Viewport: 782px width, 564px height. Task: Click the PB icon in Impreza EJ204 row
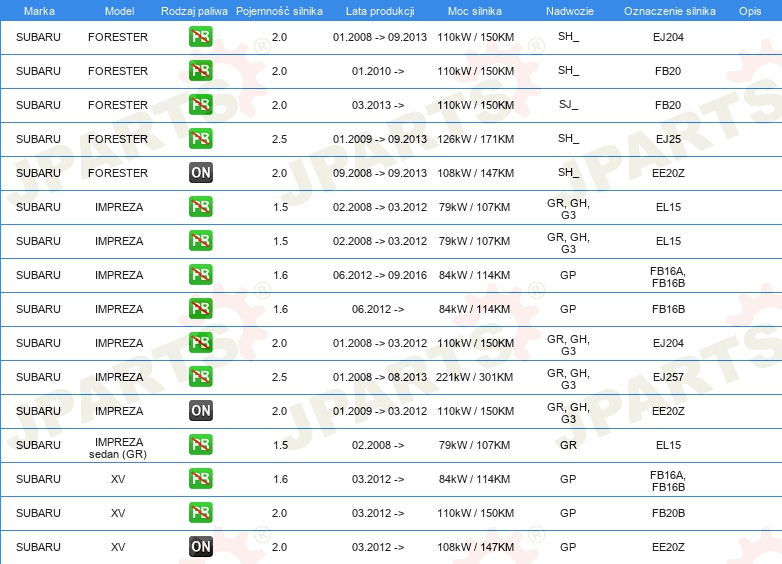pyautogui.click(x=200, y=343)
